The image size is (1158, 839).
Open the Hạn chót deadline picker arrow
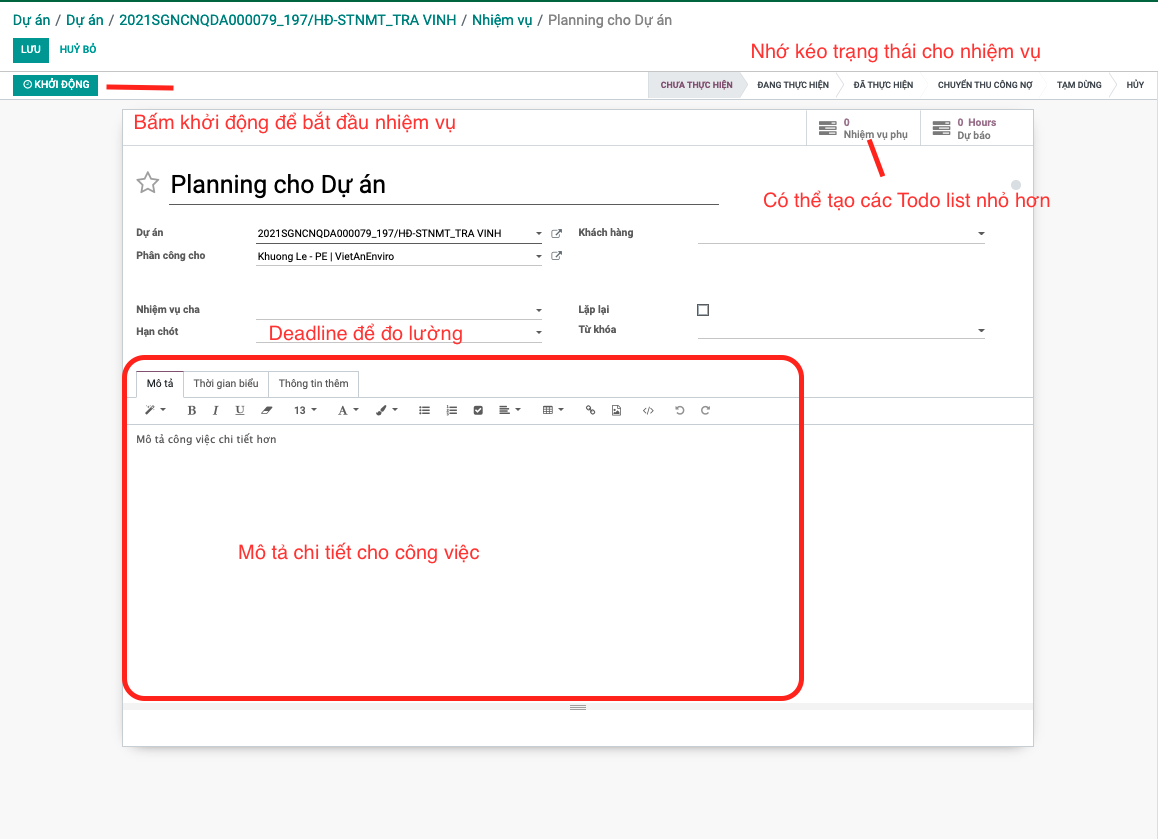(x=538, y=332)
